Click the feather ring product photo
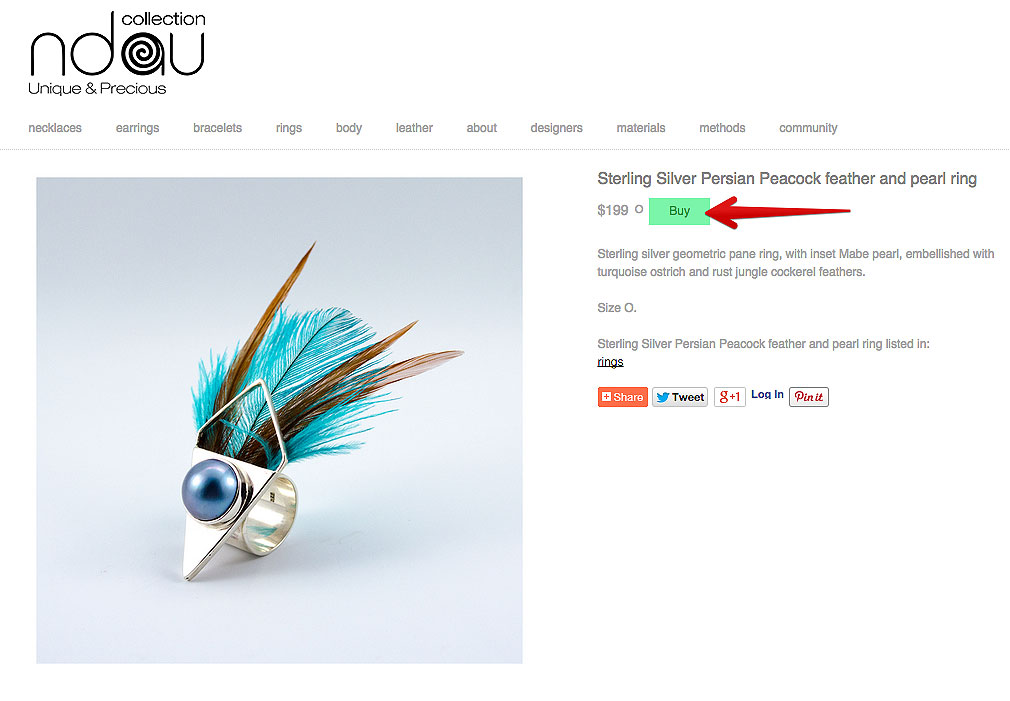This screenshot has width=1010, height=701. pyautogui.click(x=279, y=420)
